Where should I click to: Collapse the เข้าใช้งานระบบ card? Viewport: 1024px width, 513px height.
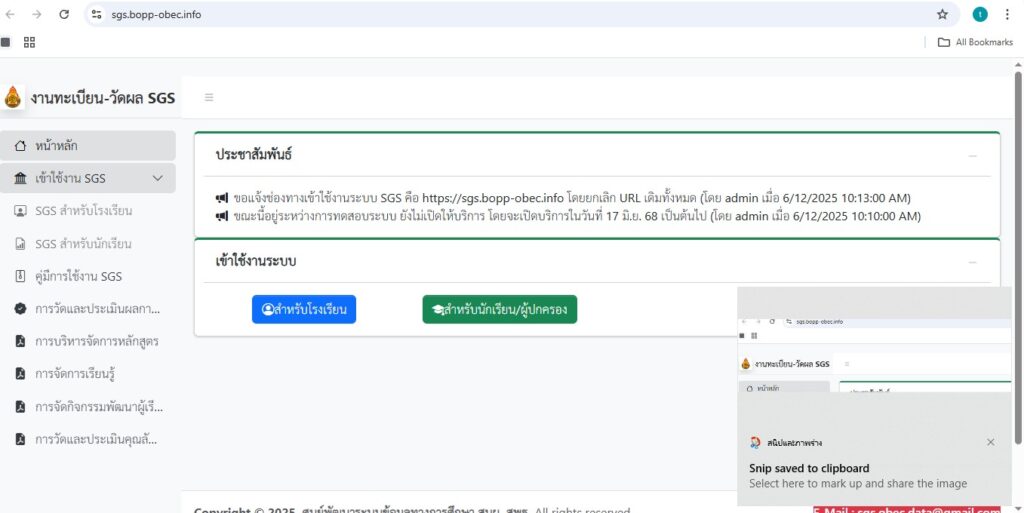coord(972,261)
